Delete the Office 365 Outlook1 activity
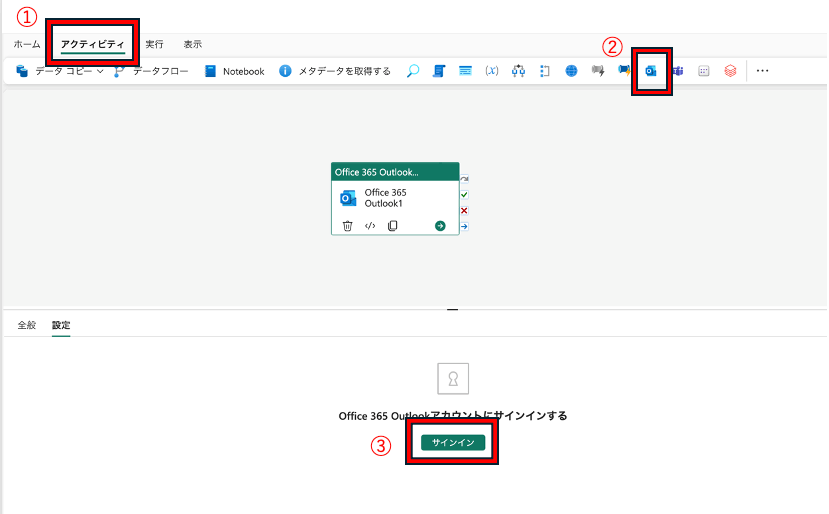The width and height of the screenshot is (829, 514). click(x=347, y=226)
